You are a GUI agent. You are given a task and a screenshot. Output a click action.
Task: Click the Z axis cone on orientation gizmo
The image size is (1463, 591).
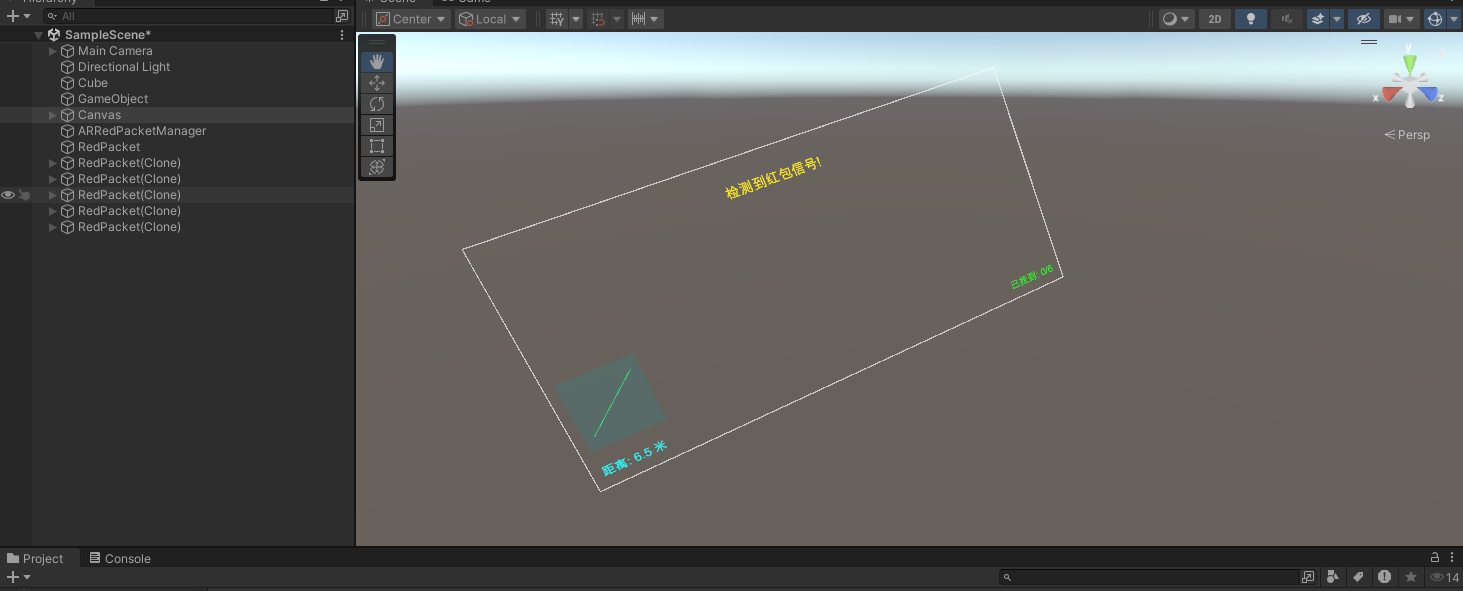[1430, 95]
